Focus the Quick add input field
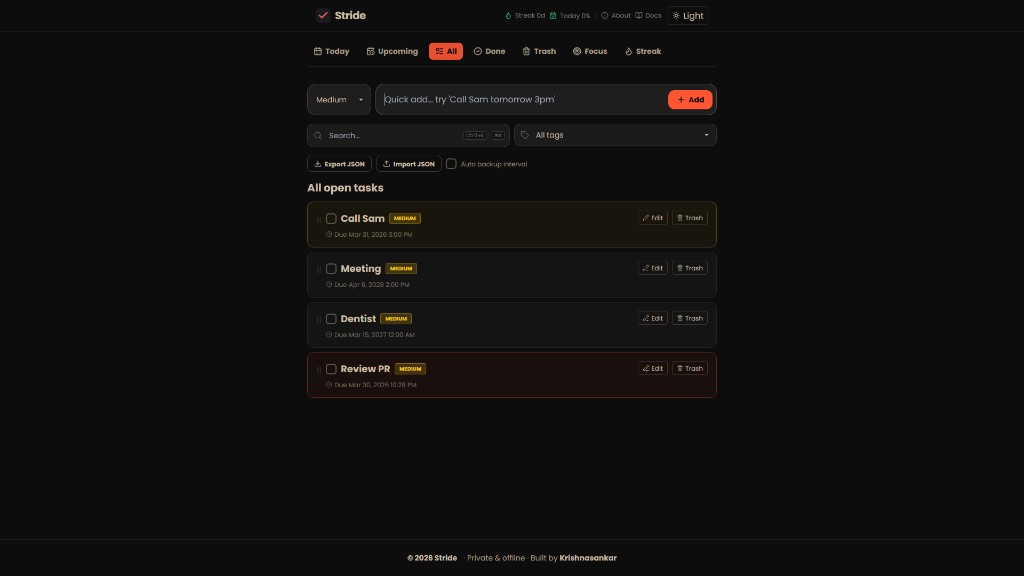The image size is (1024, 576). click(520, 100)
